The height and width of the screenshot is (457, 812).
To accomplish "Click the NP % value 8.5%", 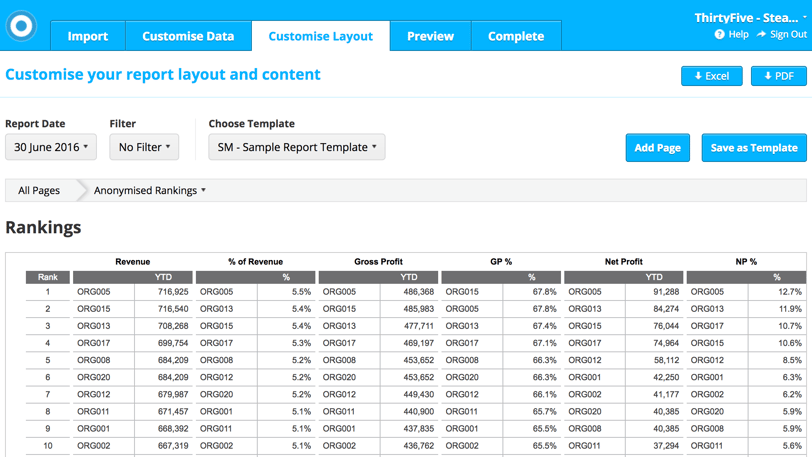I will coord(792,360).
